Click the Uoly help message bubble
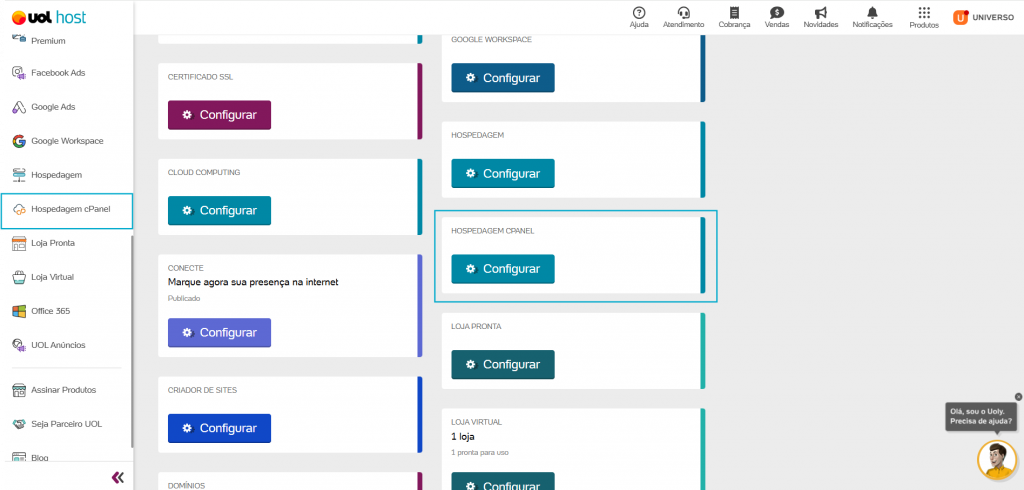Image resolution: width=1024 pixels, height=490 pixels. point(981,417)
